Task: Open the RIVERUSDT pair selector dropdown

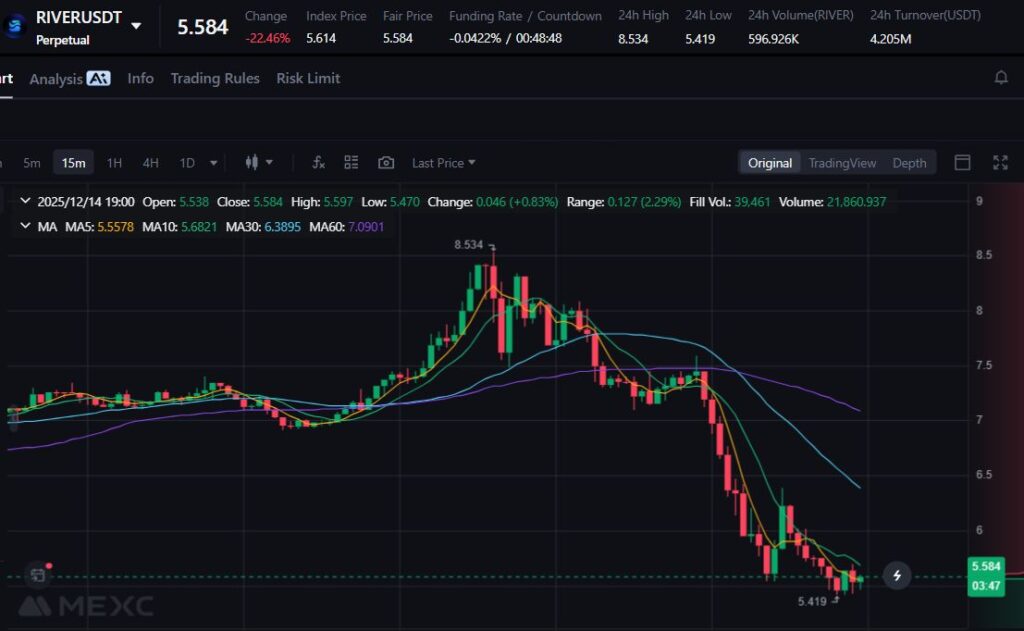Action: tap(136, 25)
